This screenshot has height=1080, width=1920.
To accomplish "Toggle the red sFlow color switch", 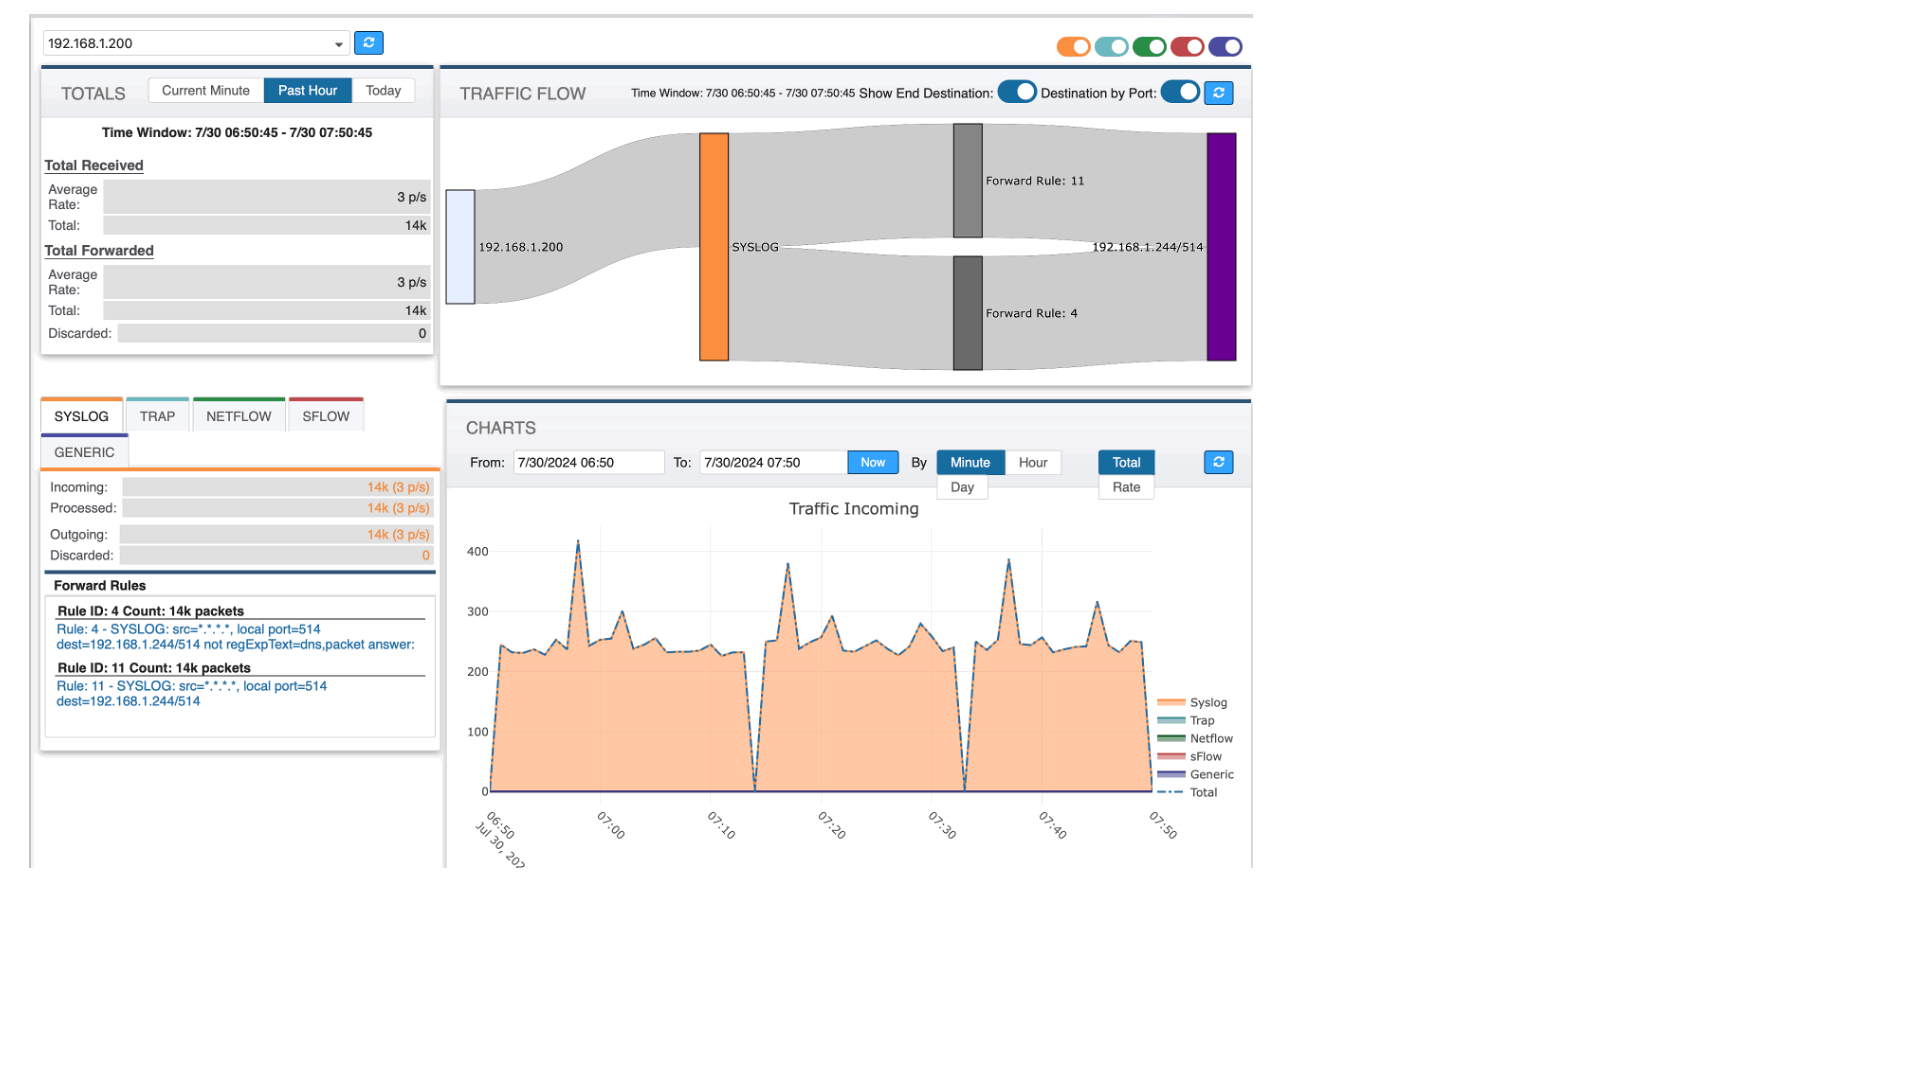I will coord(1187,46).
